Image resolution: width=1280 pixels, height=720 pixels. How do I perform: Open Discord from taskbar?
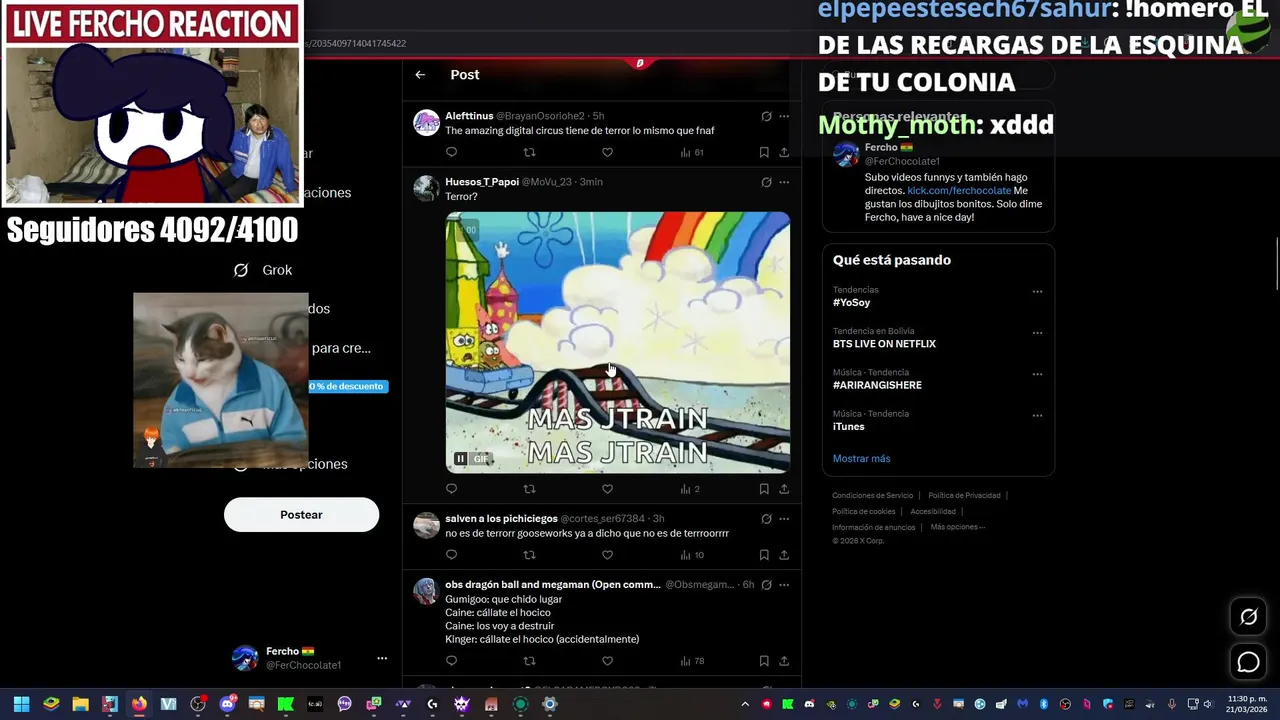227,704
